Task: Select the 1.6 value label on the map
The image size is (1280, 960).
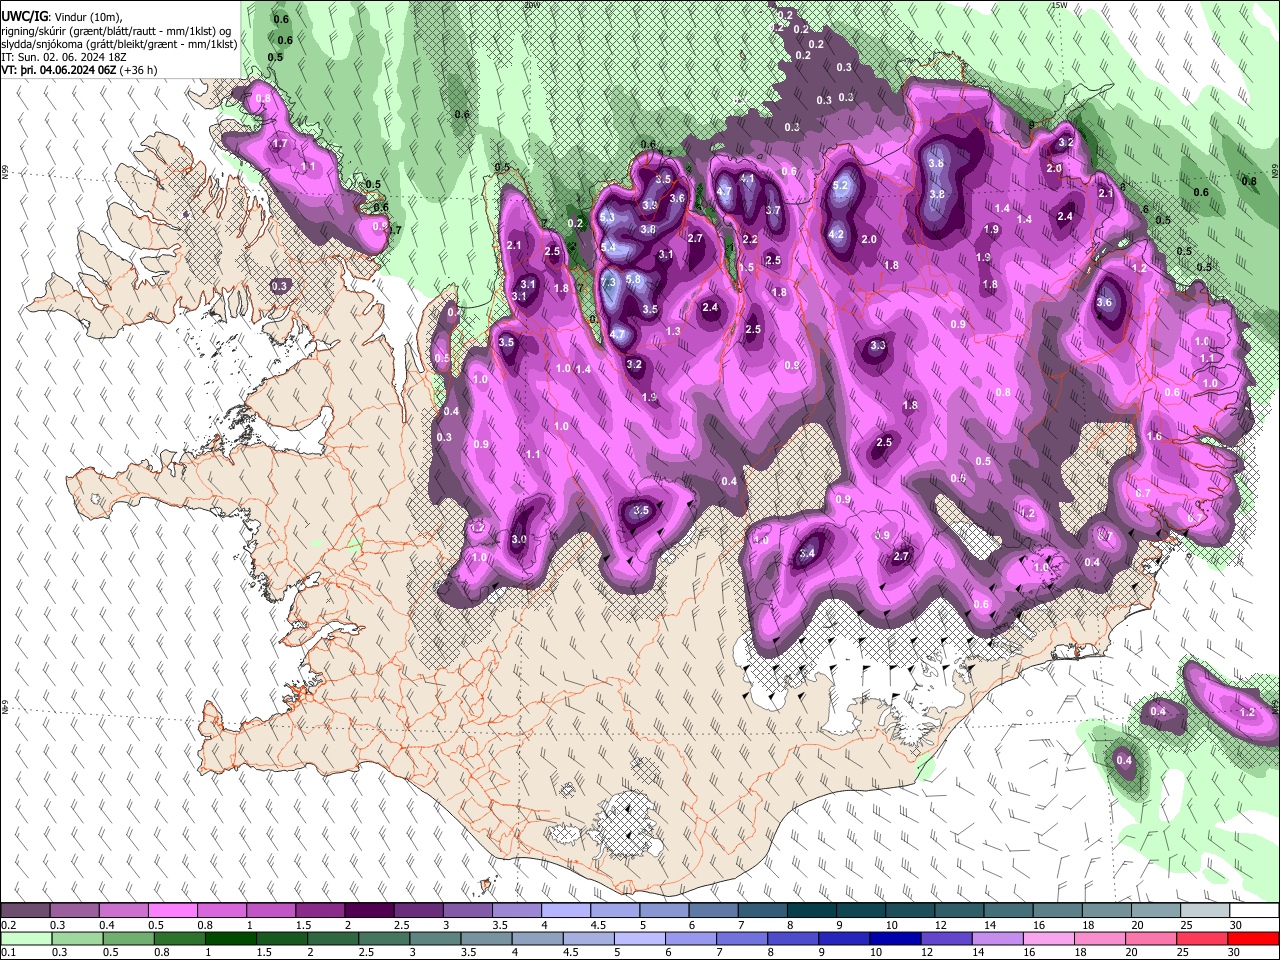Action: click(1154, 437)
